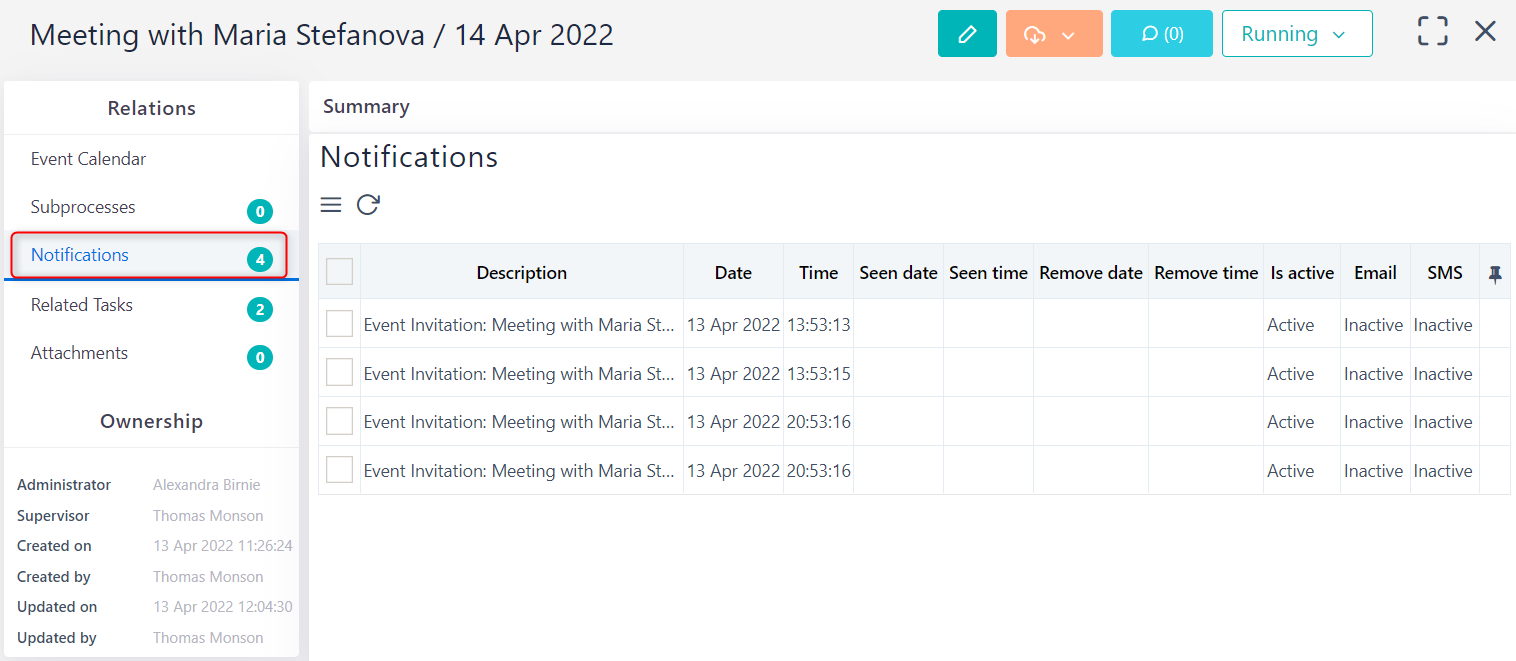The height and width of the screenshot is (661, 1516).
Task: Enter fullscreen mode for the record
Action: [1432, 31]
